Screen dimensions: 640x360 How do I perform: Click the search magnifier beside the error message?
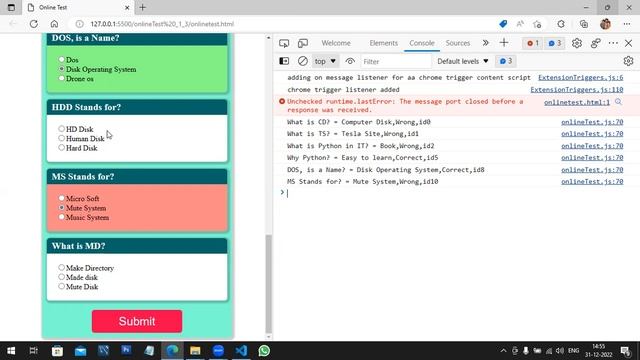pos(618,102)
